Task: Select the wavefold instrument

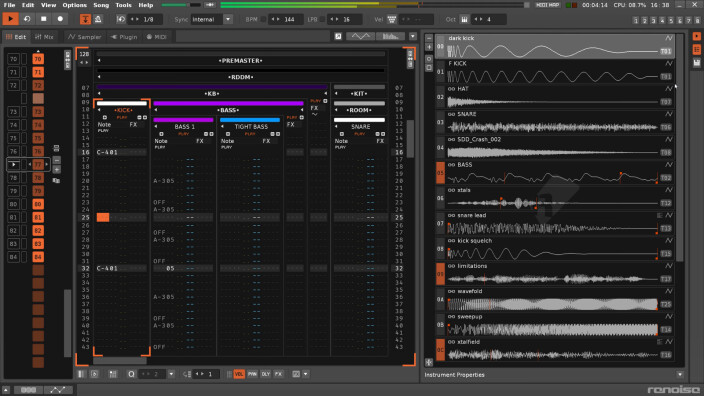Action: point(554,299)
